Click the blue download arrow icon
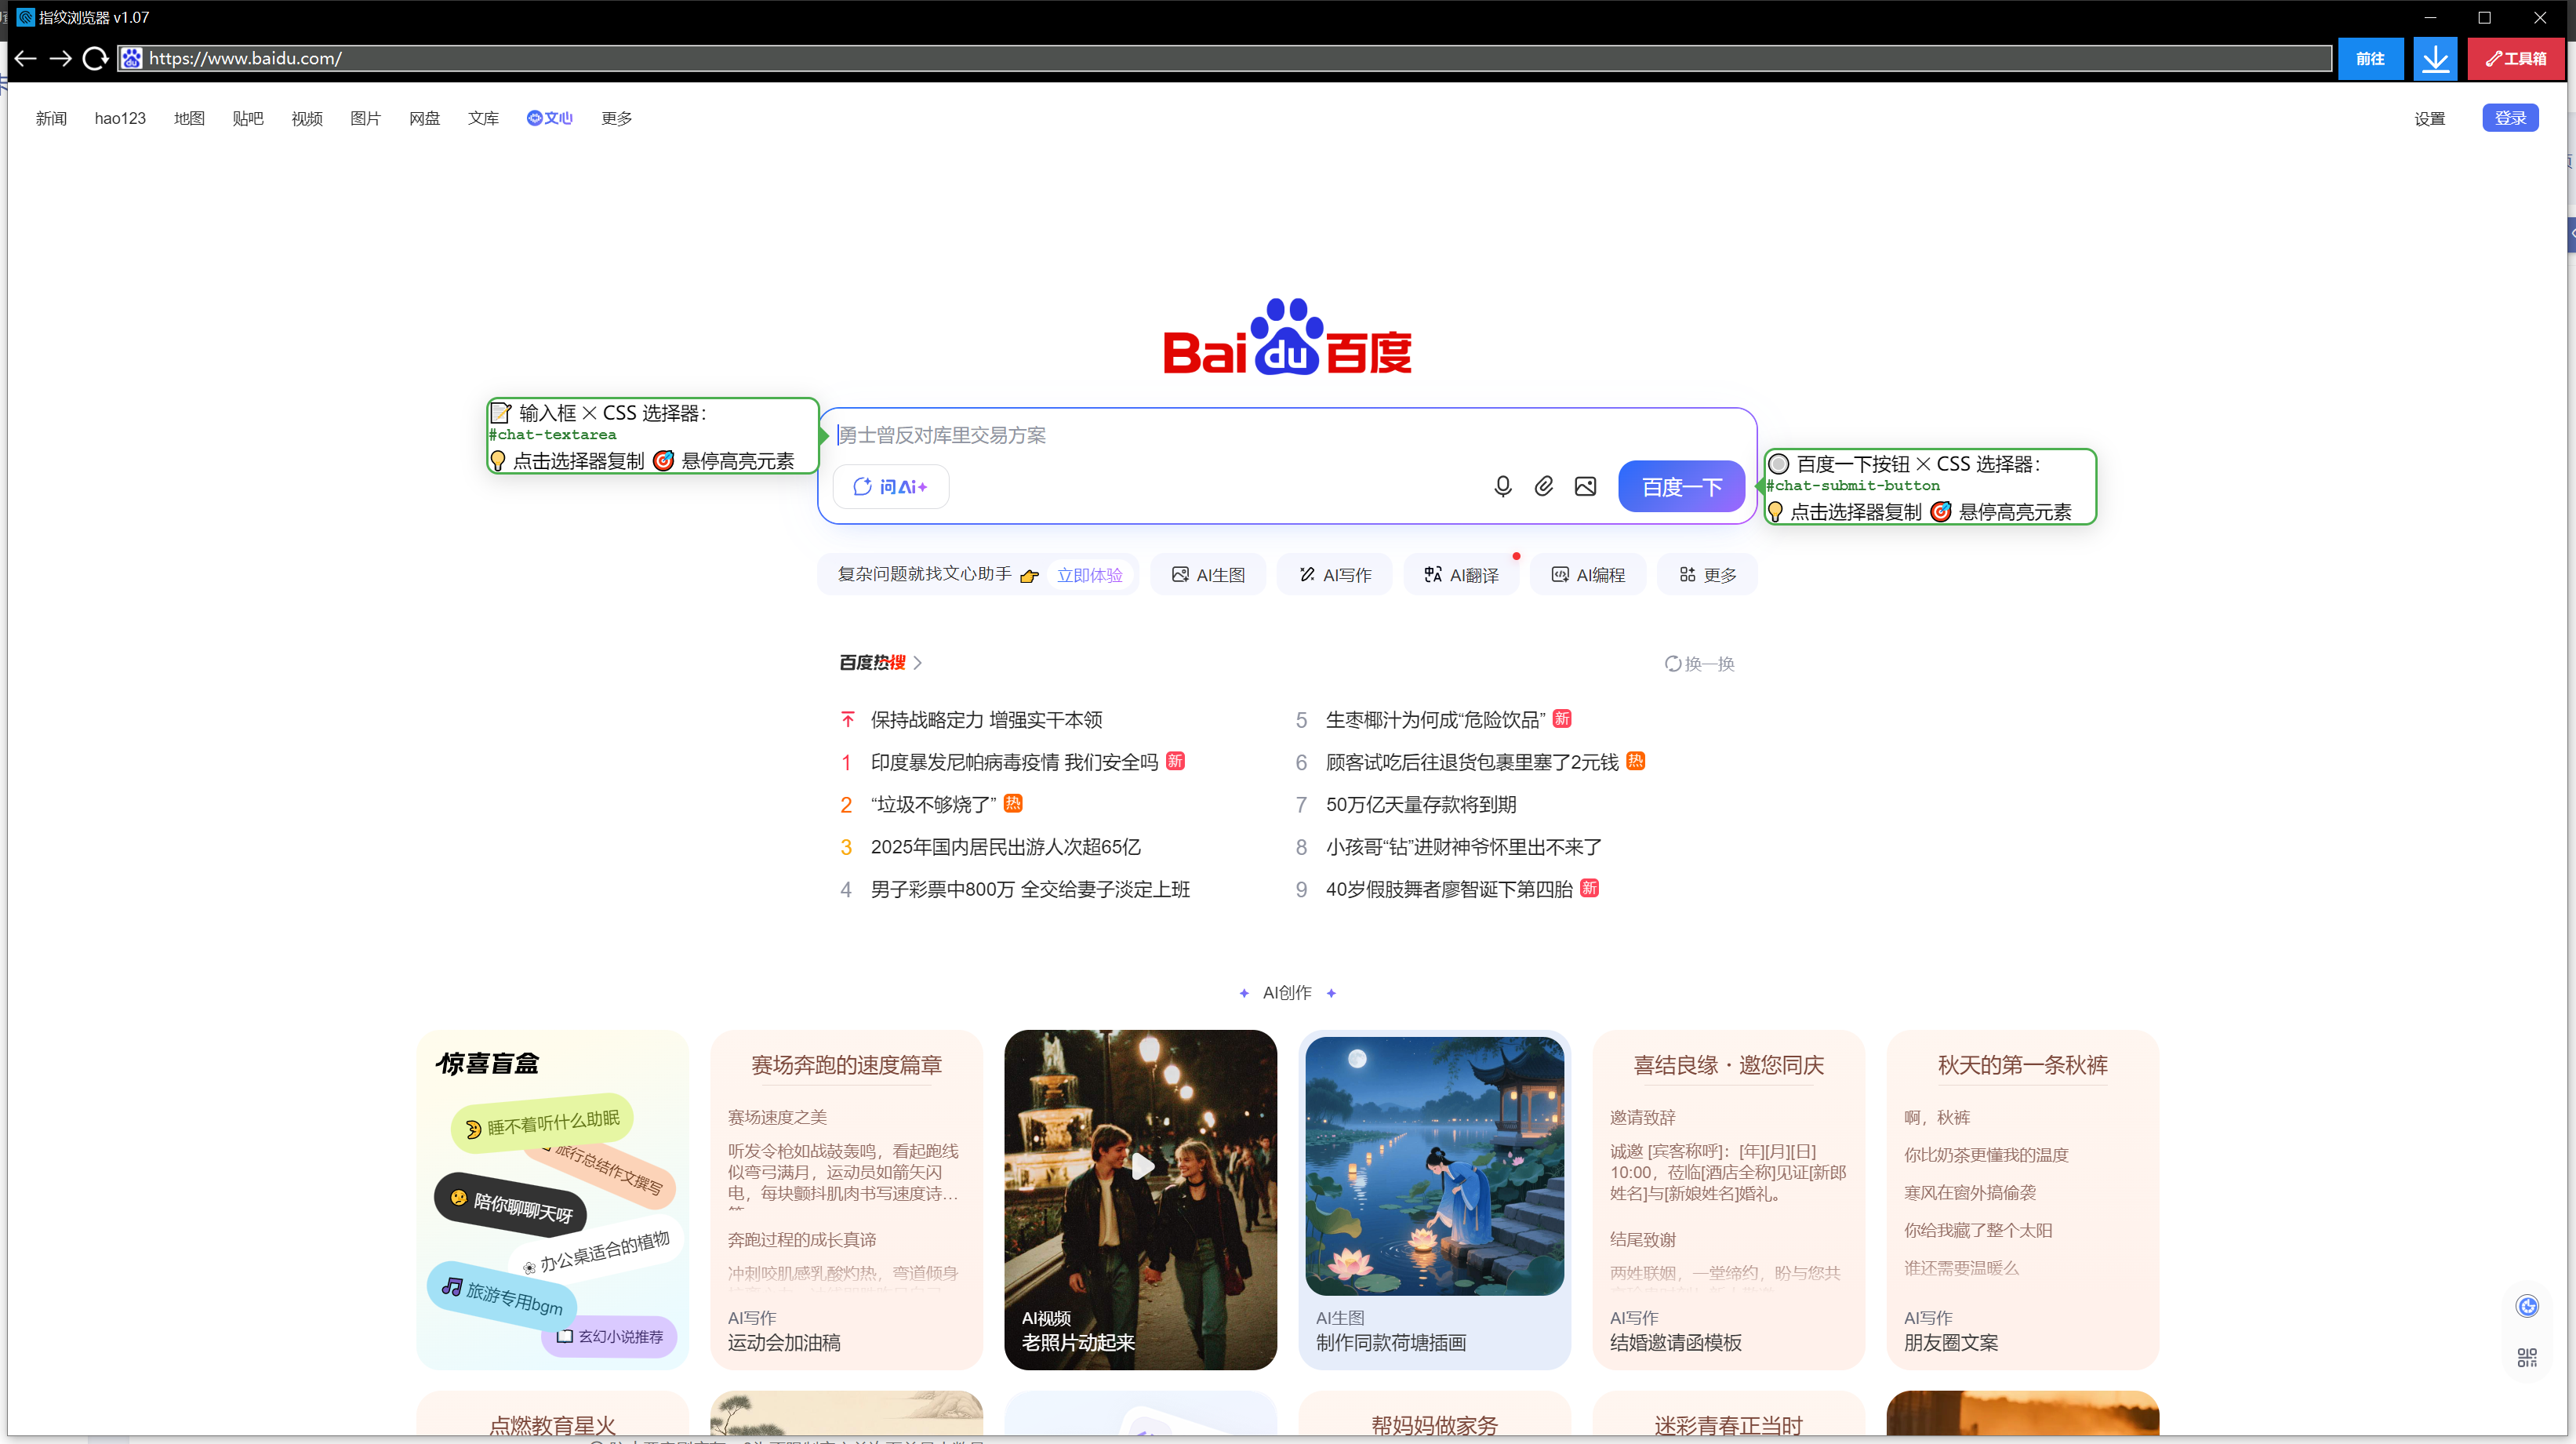2576x1444 pixels. pyautogui.click(x=2435, y=58)
